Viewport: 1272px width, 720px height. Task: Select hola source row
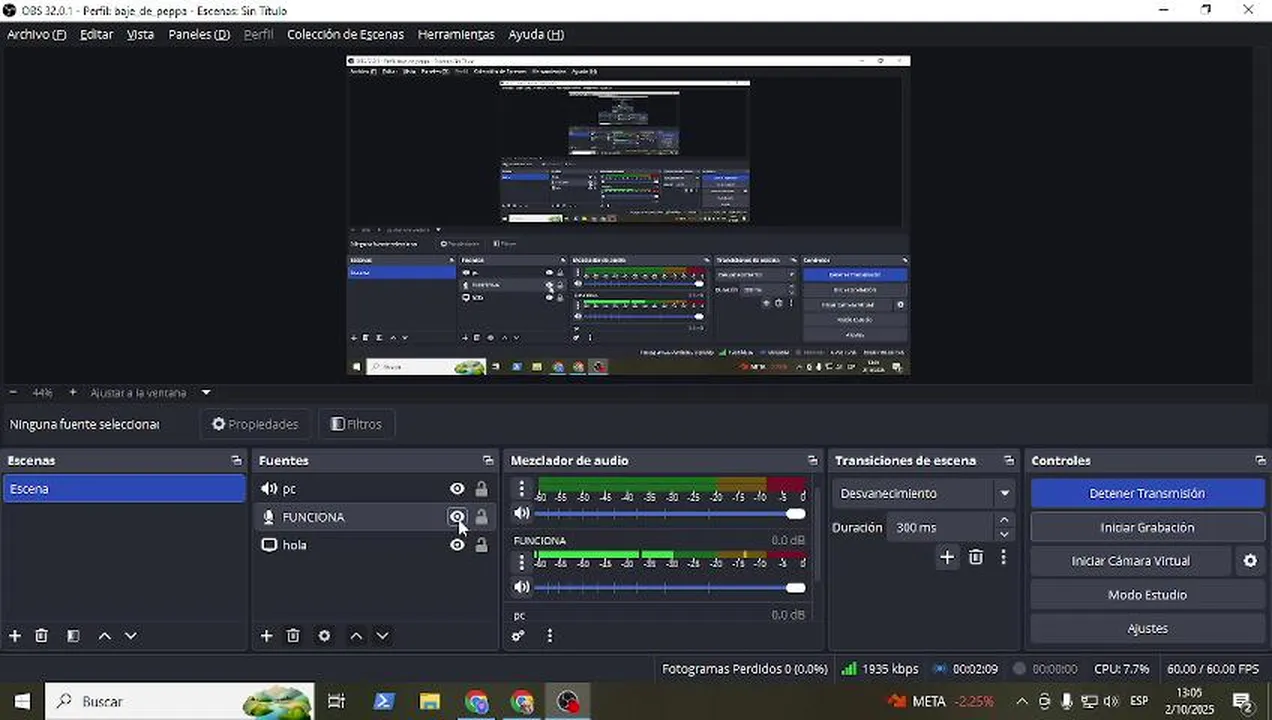tap(374, 545)
